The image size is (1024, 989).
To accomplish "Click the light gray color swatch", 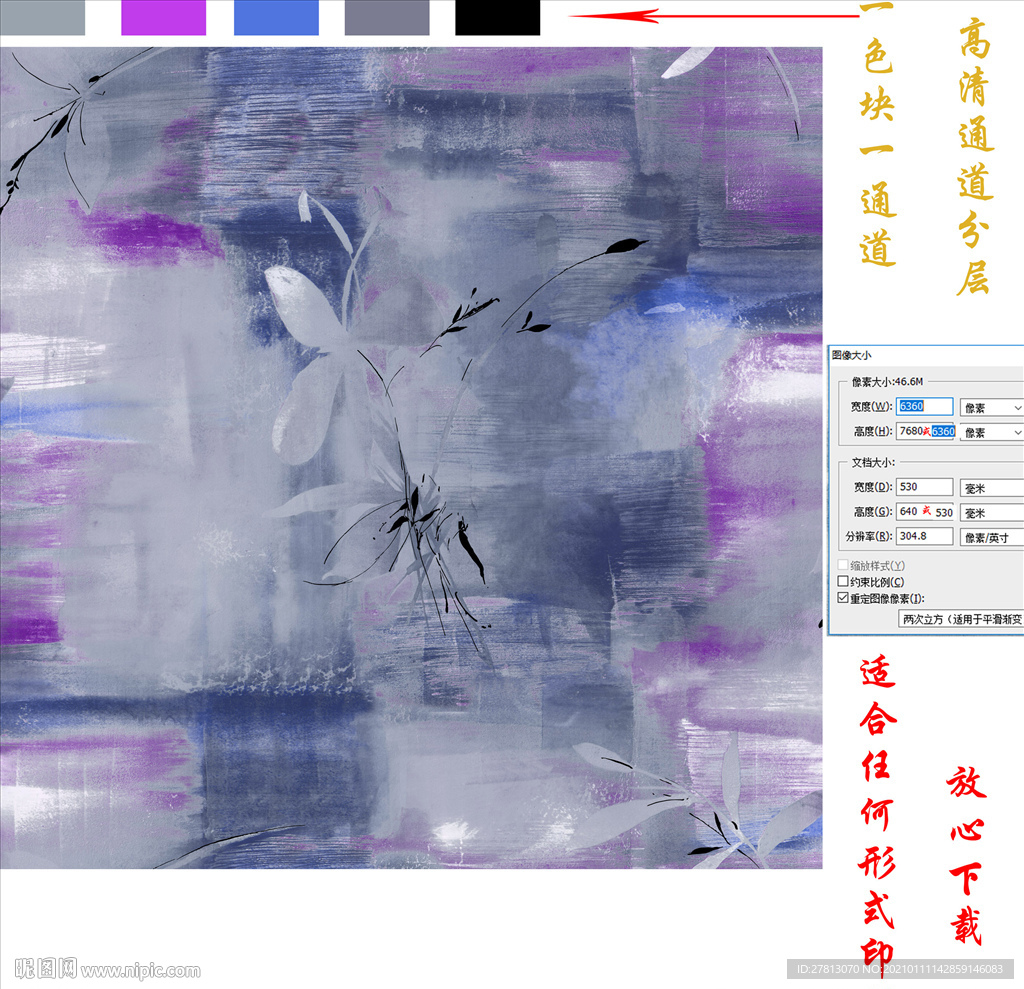I will click(x=42, y=18).
